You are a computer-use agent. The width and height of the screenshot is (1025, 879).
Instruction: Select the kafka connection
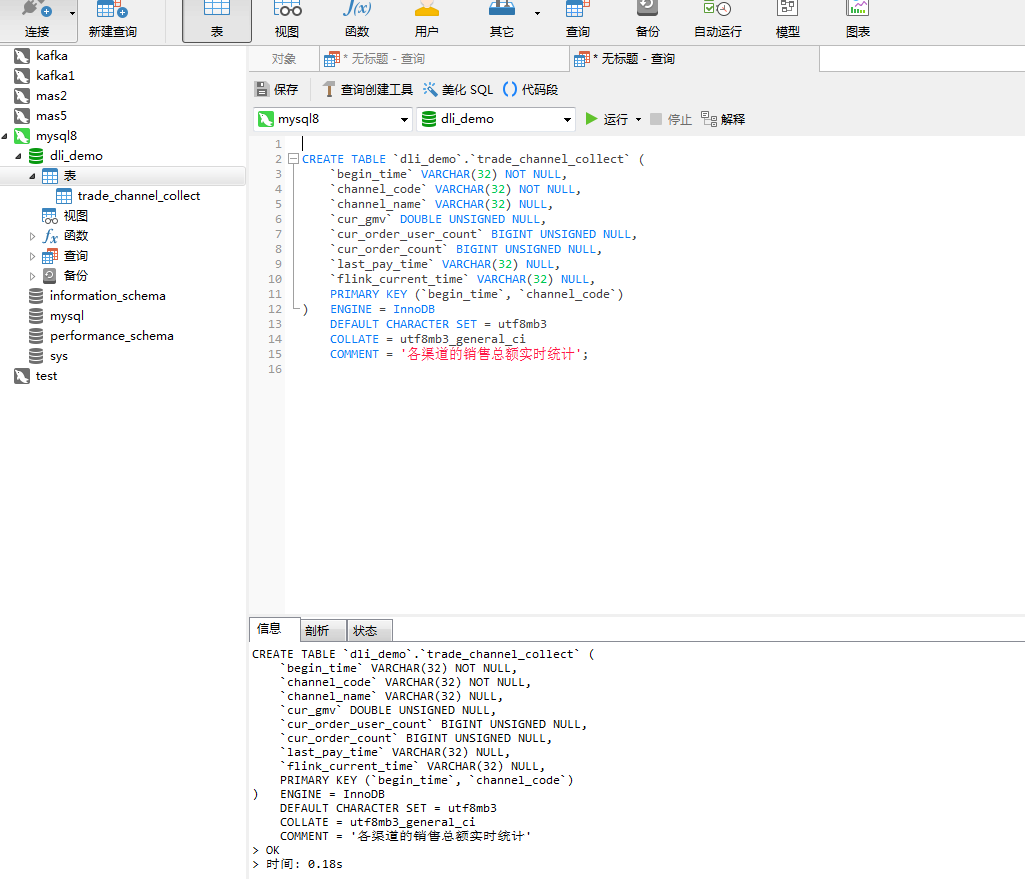pyautogui.click(x=52, y=56)
